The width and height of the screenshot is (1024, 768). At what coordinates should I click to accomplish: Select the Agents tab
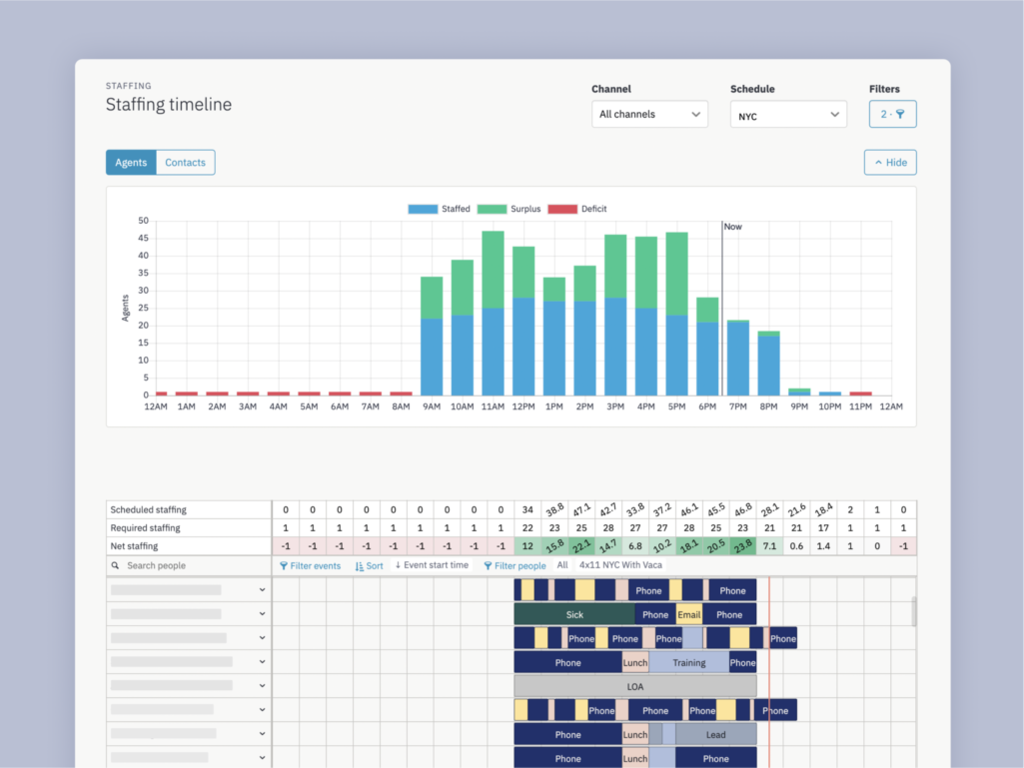pos(131,162)
